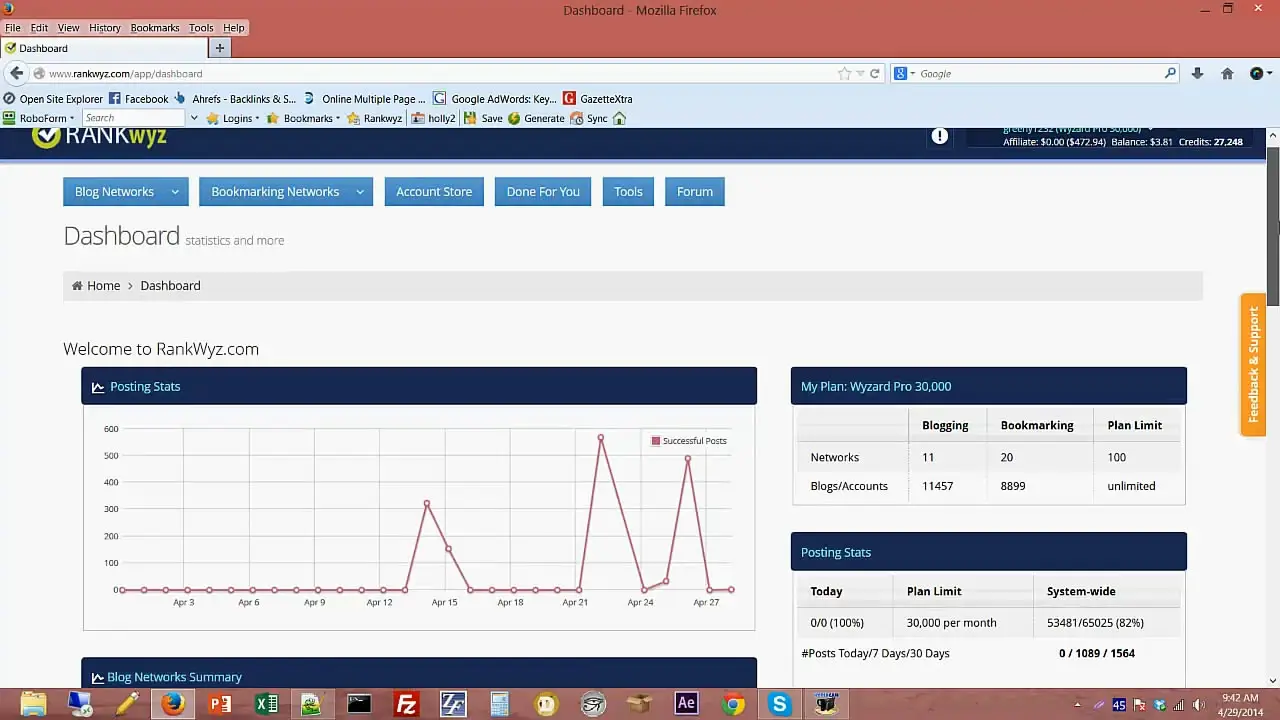Screen dimensions: 1280x720
Task: Open the Google AdWords Keyword bookmark
Action: click(495, 99)
